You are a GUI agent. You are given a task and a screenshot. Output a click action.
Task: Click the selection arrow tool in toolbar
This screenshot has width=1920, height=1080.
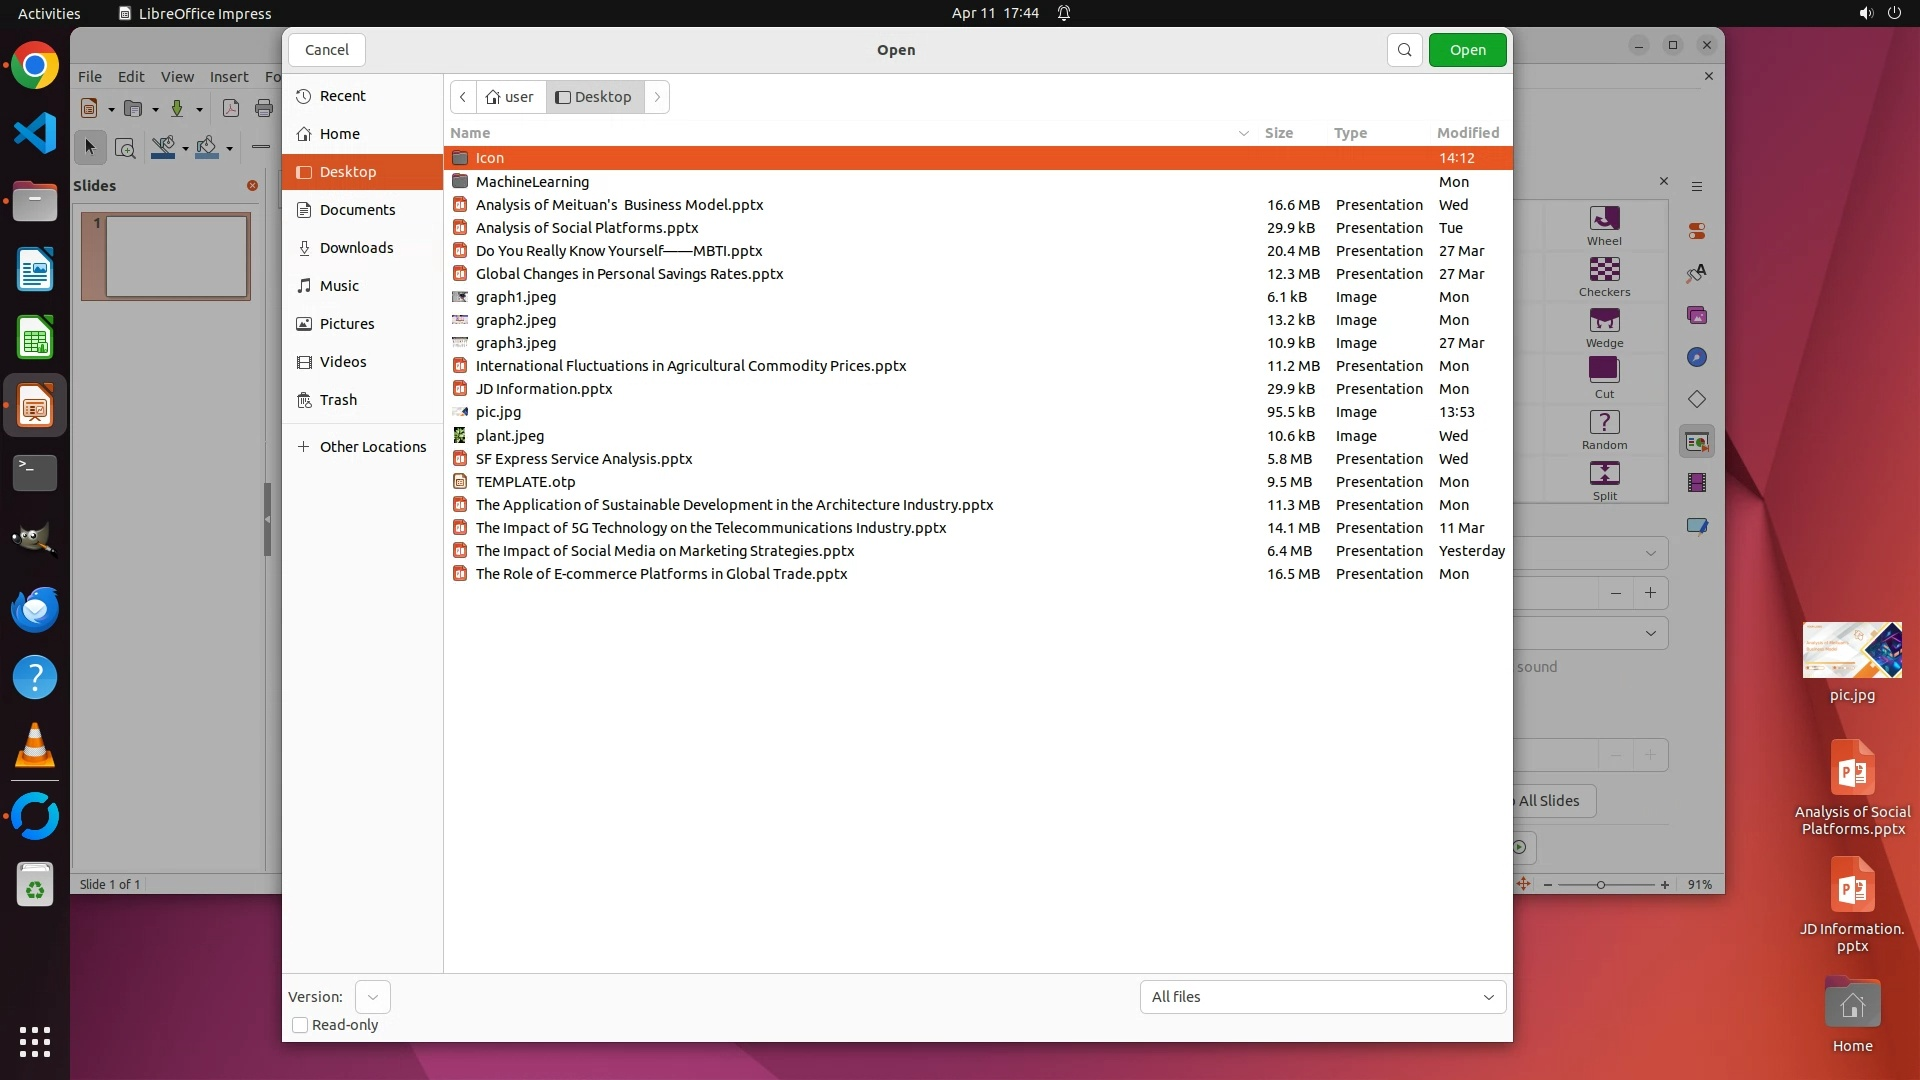(x=90, y=148)
